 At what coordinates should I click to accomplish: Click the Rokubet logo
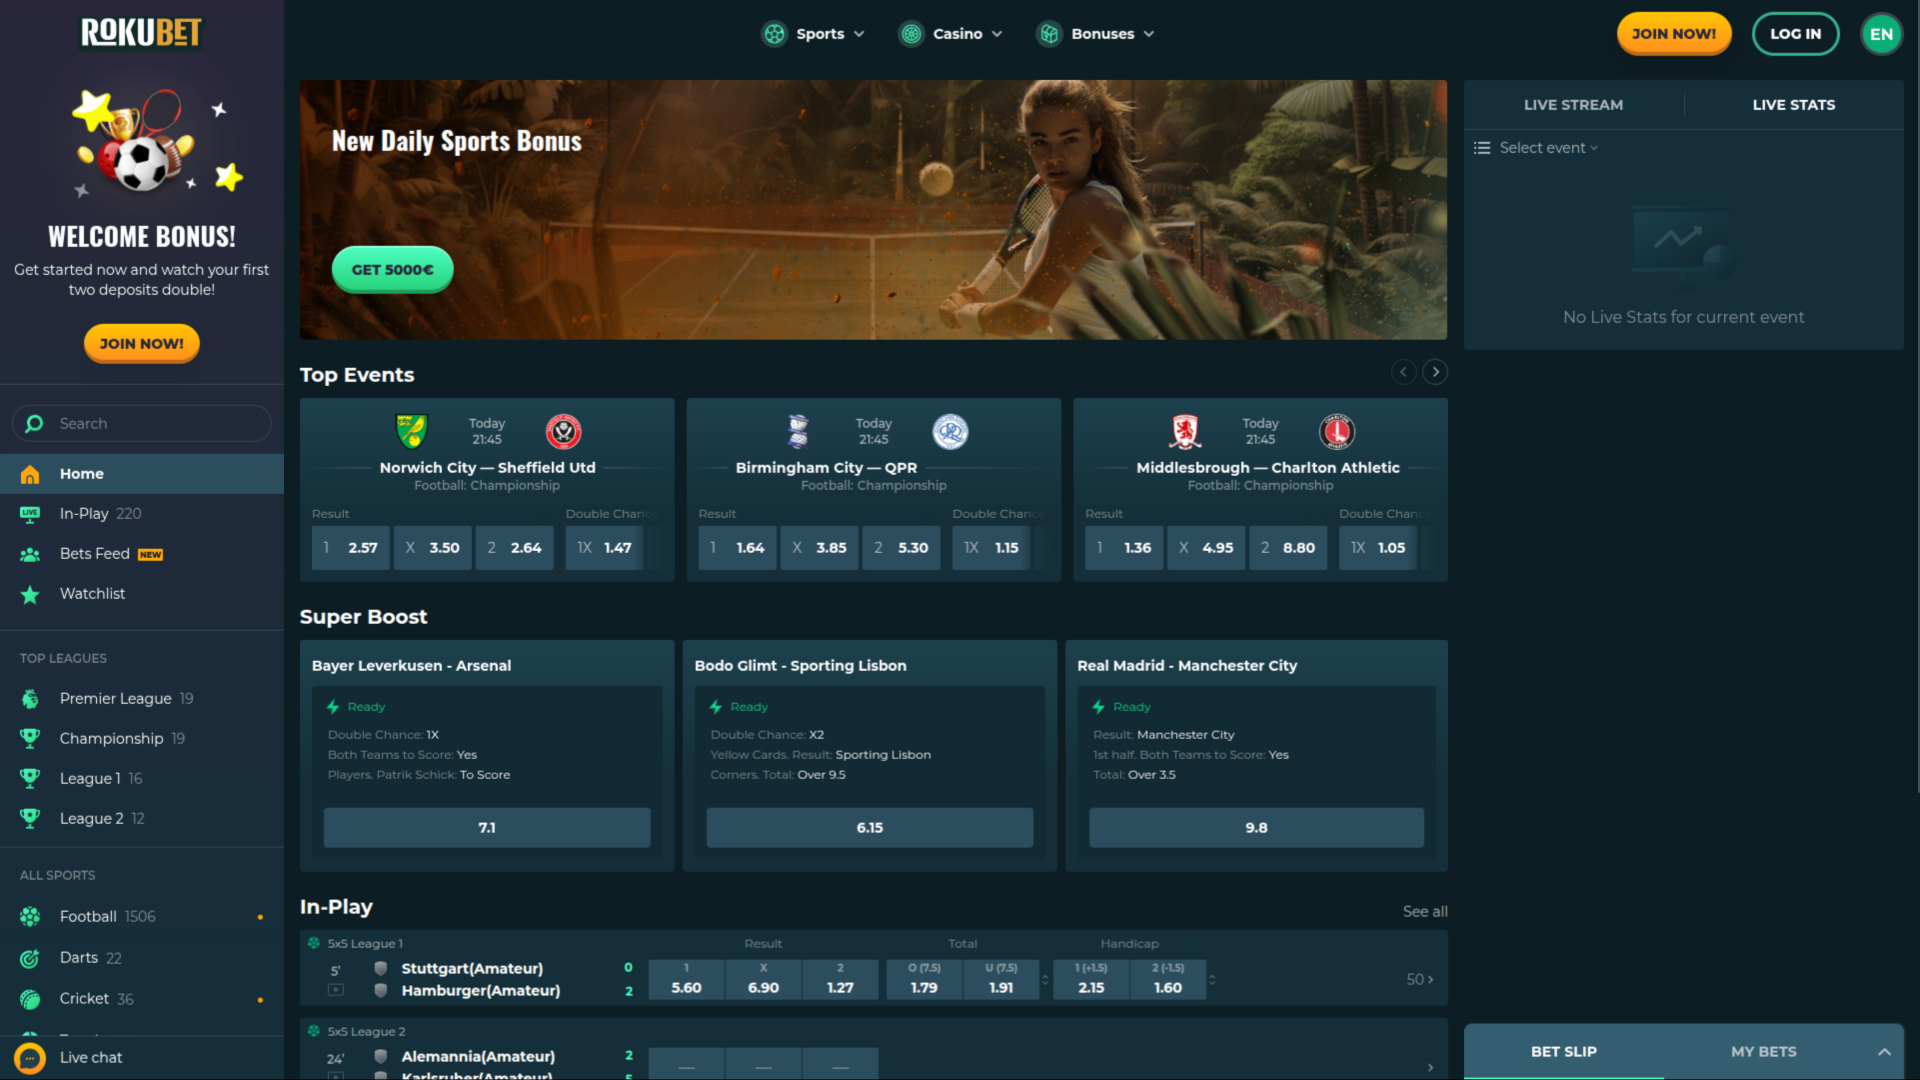tap(141, 33)
